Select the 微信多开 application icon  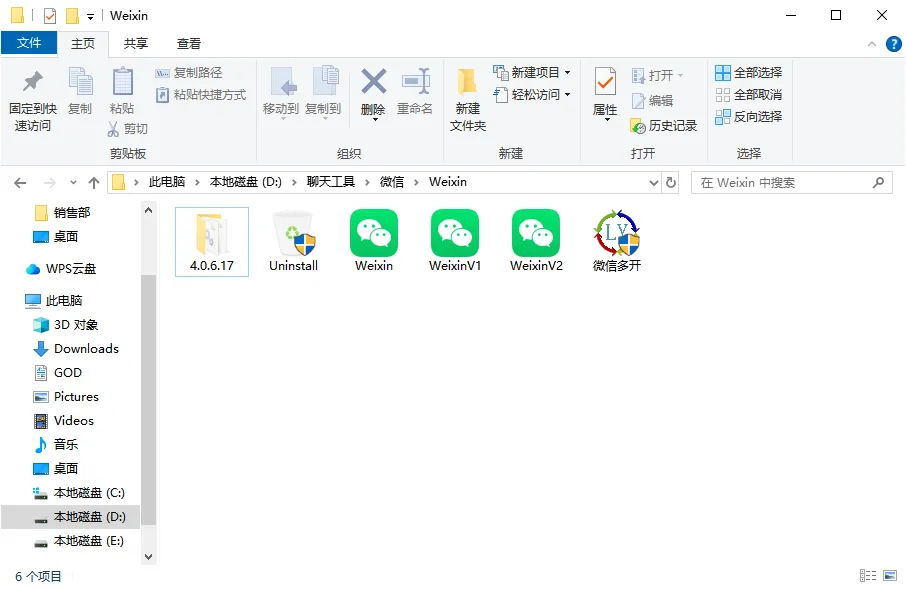[617, 242]
